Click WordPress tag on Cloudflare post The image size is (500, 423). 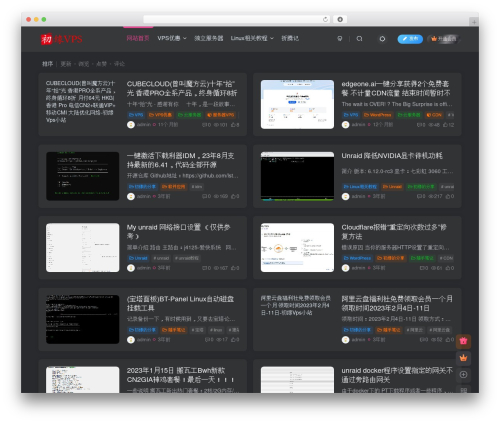357,258
